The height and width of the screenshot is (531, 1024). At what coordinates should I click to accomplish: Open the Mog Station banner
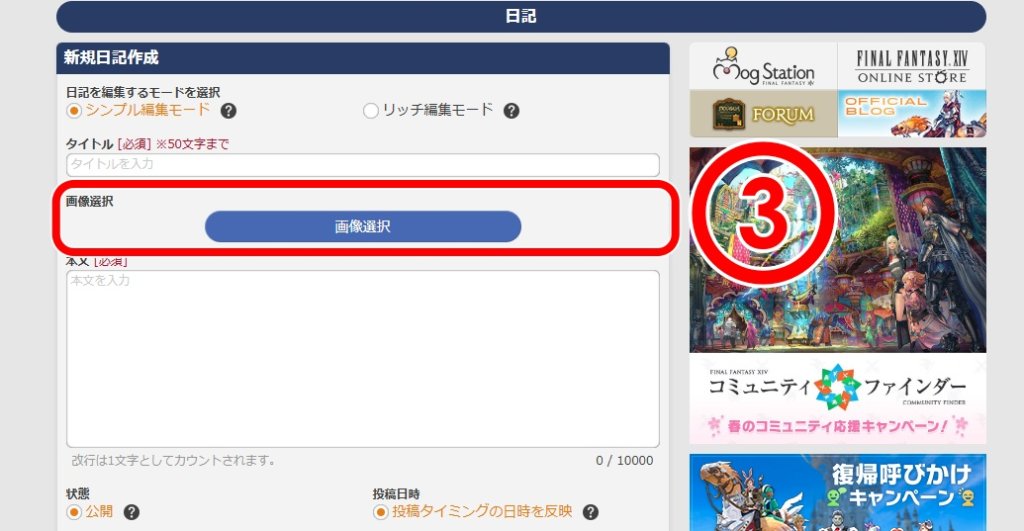tap(763, 66)
